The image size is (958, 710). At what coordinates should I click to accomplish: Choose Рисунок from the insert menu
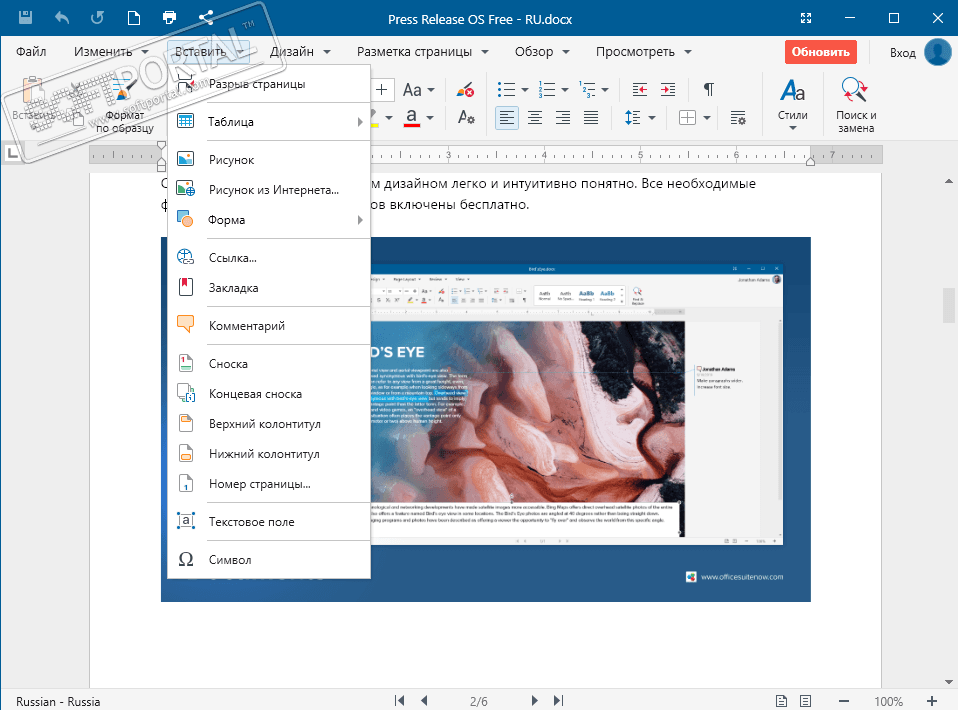point(269,159)
